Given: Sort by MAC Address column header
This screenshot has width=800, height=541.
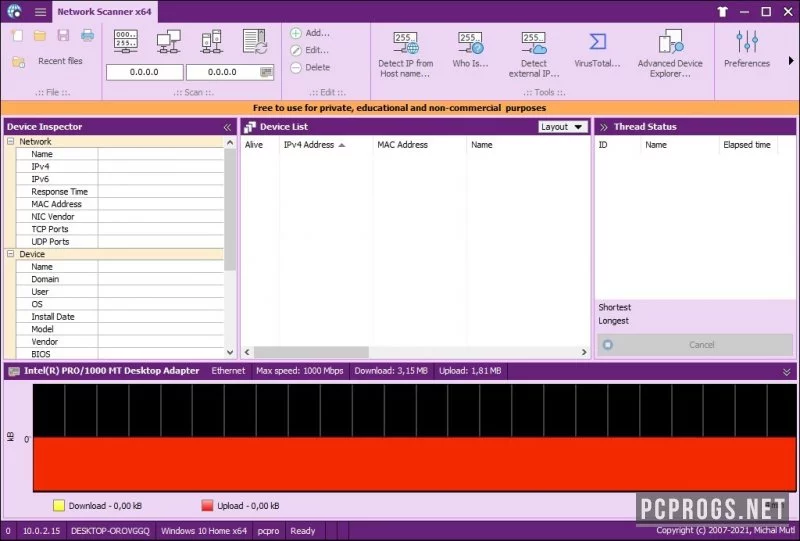Looking at the screenshot, I should [419, 145].
